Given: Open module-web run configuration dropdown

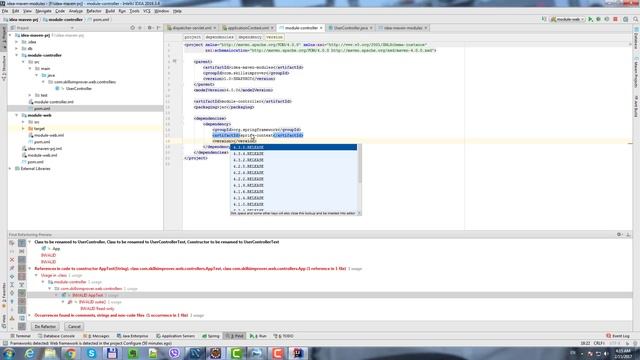Looking at the screenshot, I should coord(567,19).
